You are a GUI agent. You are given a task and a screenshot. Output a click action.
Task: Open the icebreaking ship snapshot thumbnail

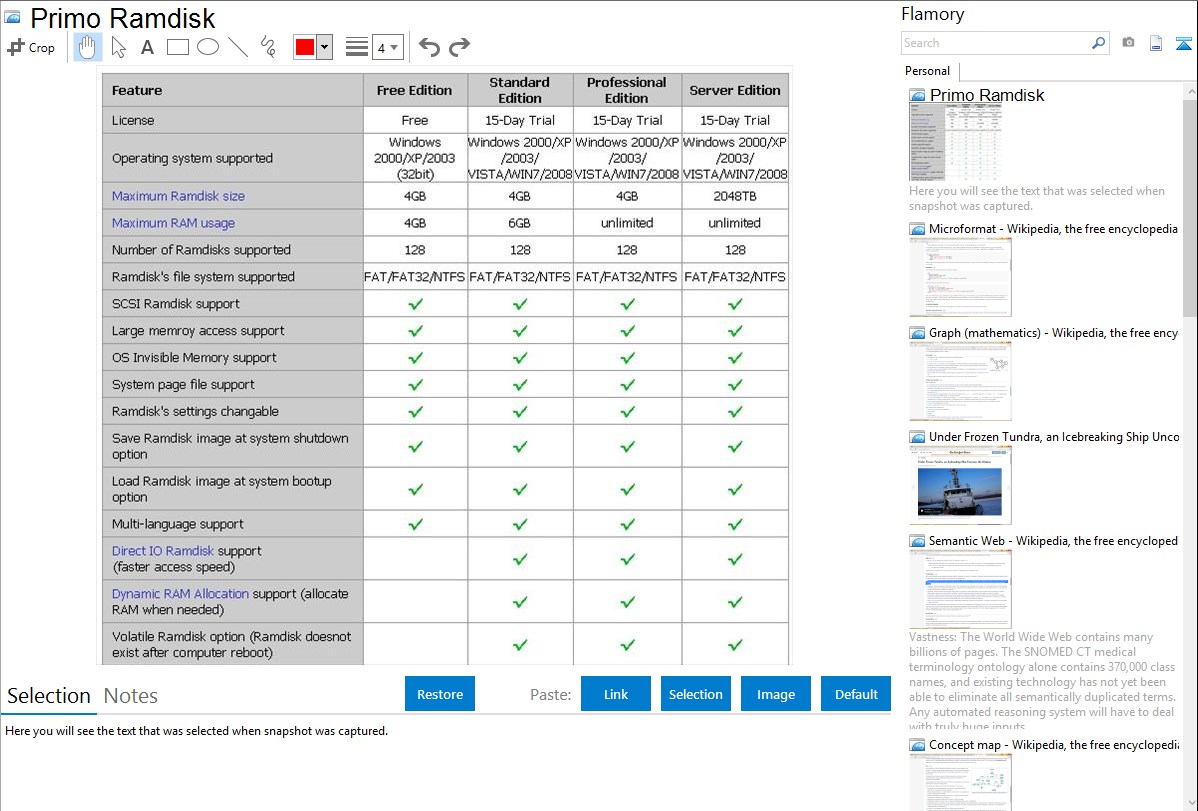pos(960,485)
